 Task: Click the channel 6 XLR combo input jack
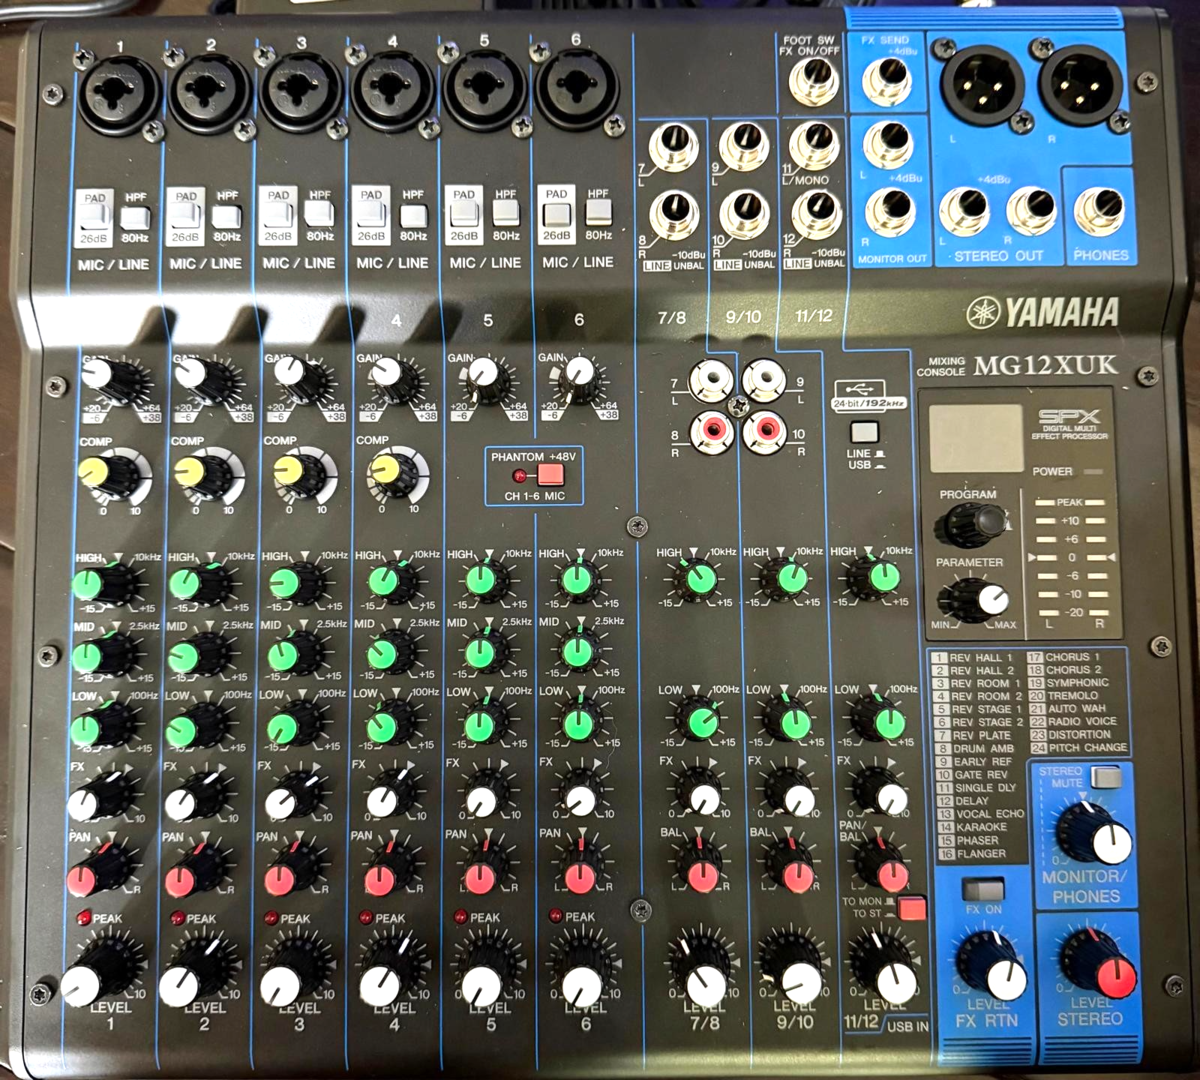(x=575, y=91)
